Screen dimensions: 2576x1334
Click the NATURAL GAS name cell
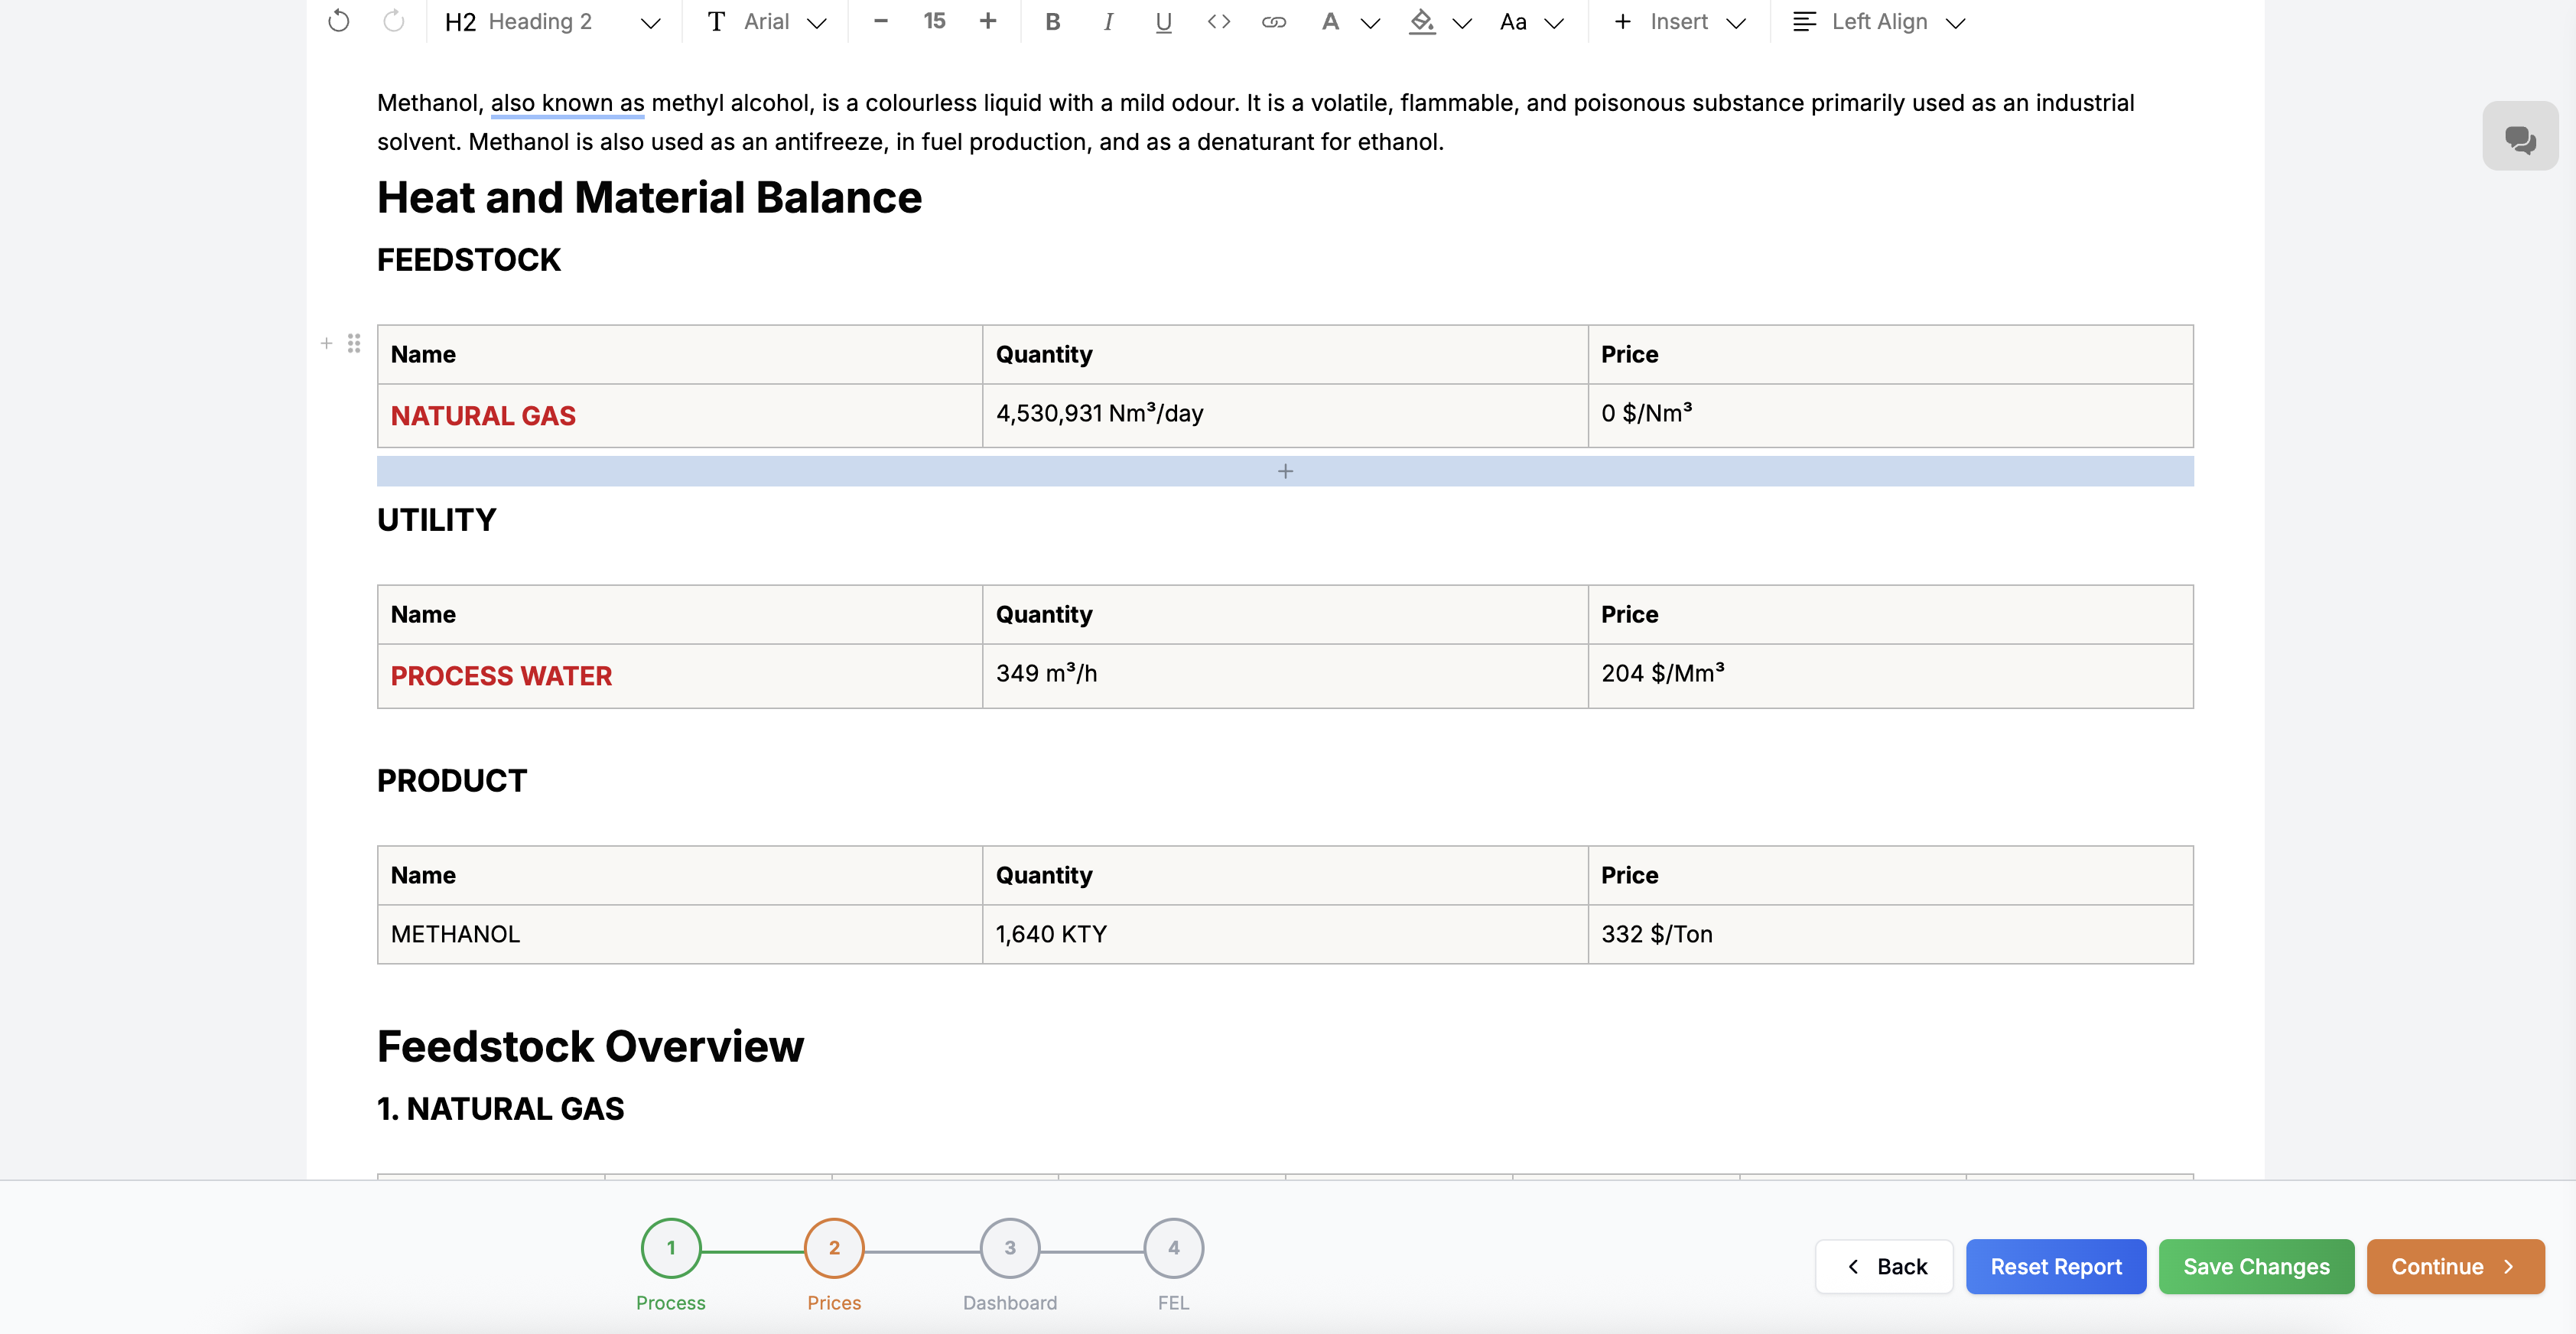680,416
